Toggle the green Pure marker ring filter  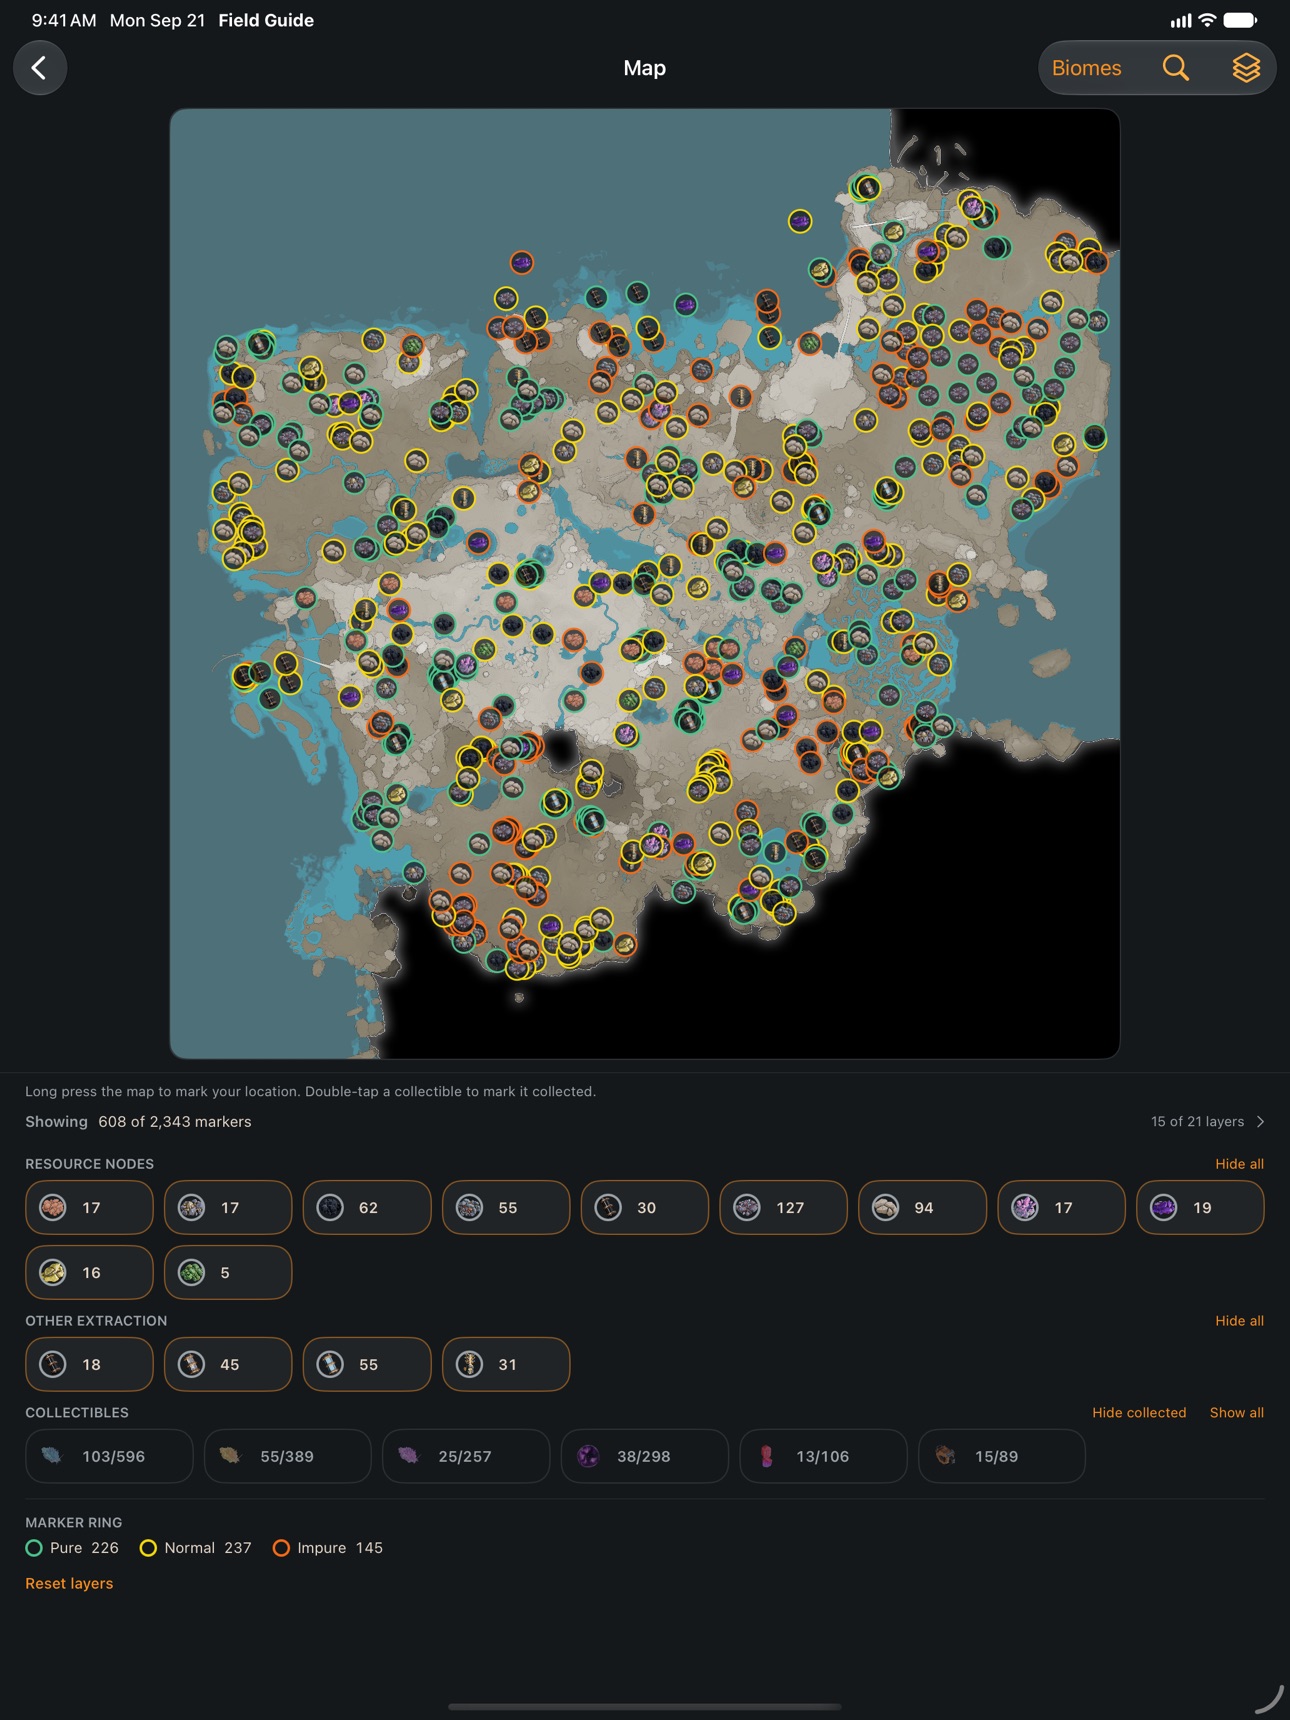72,1548
